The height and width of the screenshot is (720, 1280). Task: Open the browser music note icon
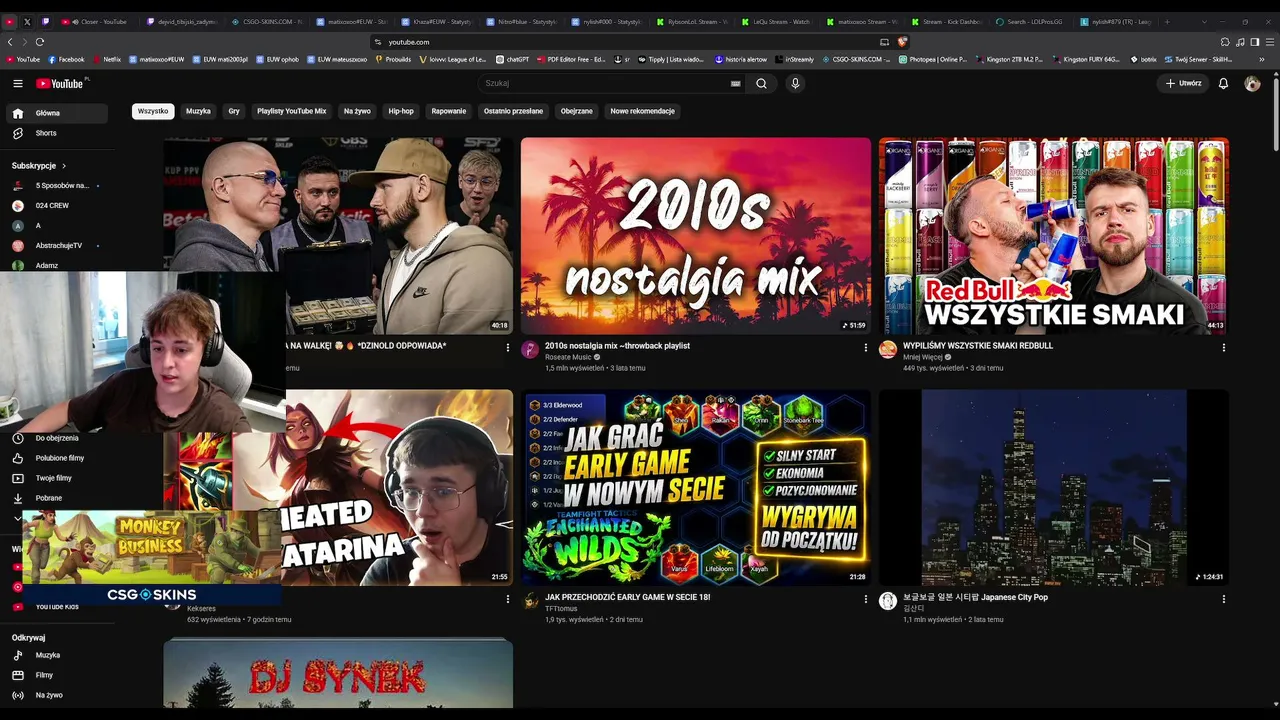click(x=1240, y=42)
